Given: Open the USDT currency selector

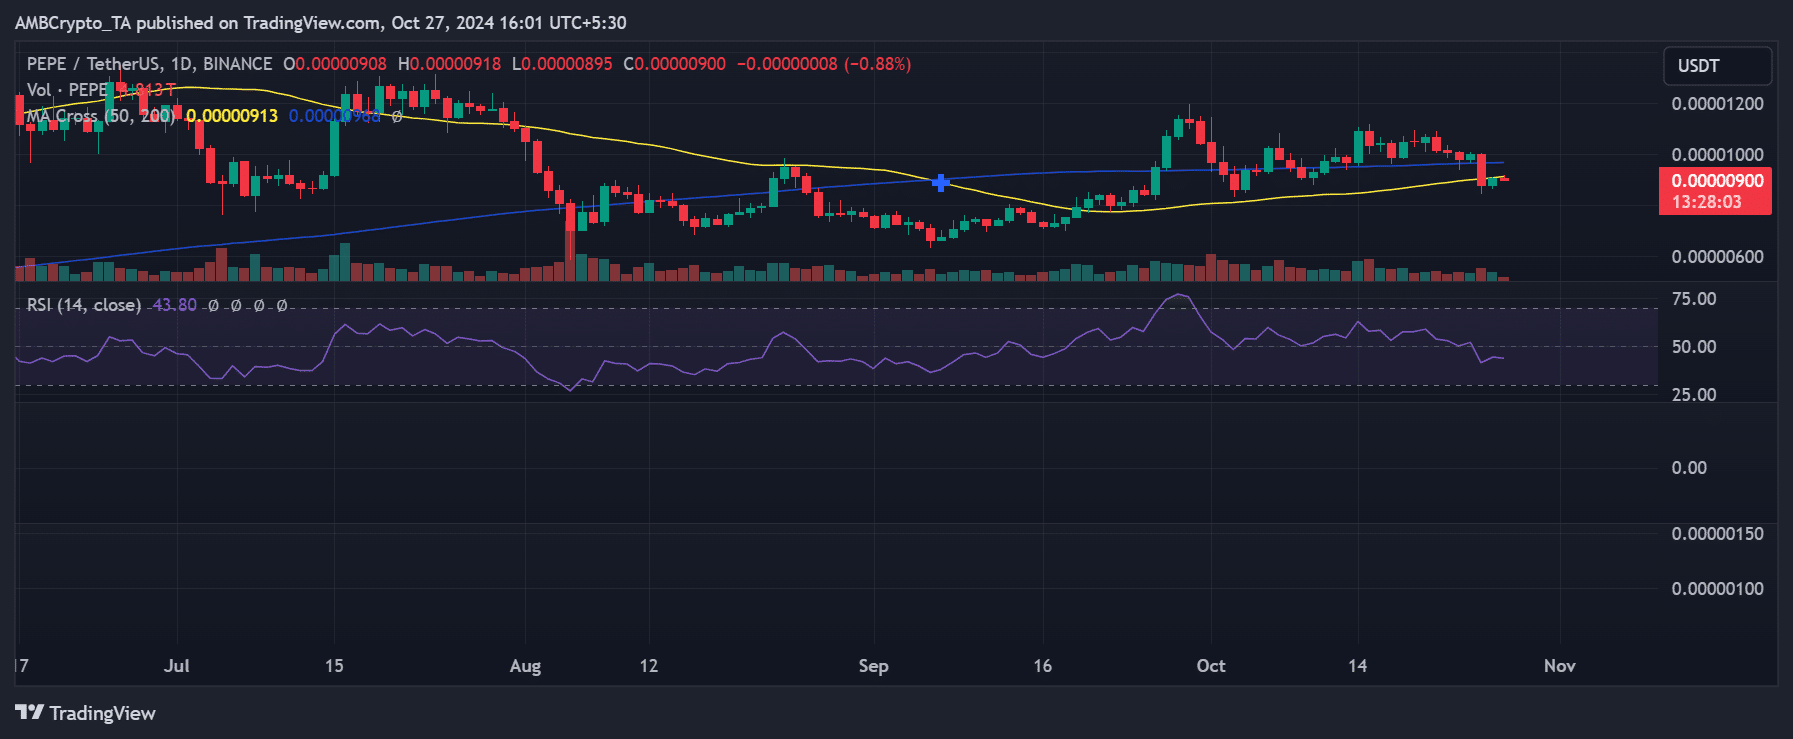Looking at the screenshot, I should click(x=1717, y=66).
